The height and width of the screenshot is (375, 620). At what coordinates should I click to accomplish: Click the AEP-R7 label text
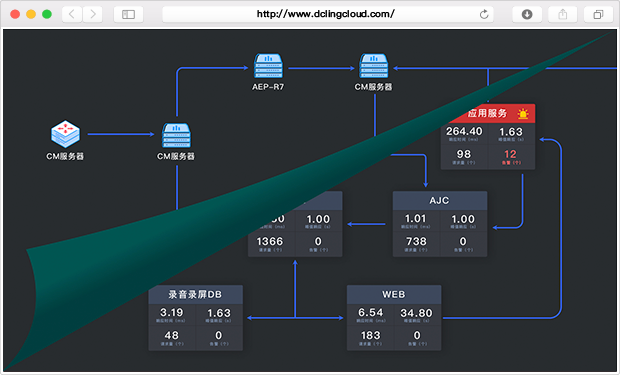pyautogui.click(x=268, y=87)
